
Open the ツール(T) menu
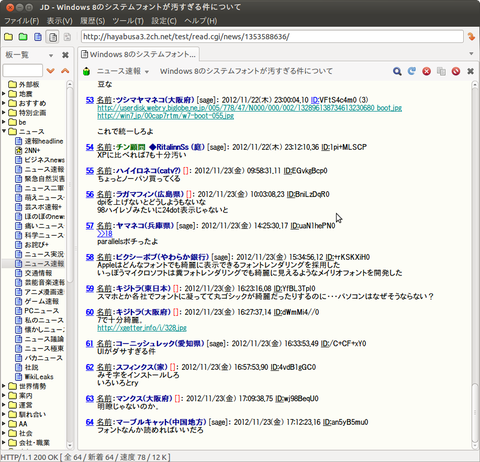[128, 21]
